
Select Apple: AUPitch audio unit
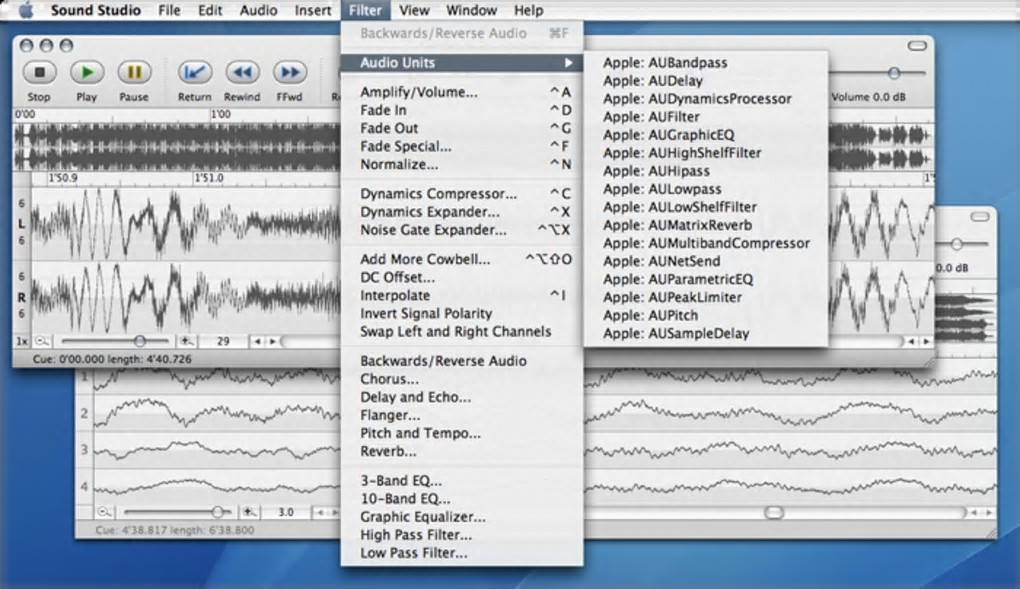click(x=706, y=316)
